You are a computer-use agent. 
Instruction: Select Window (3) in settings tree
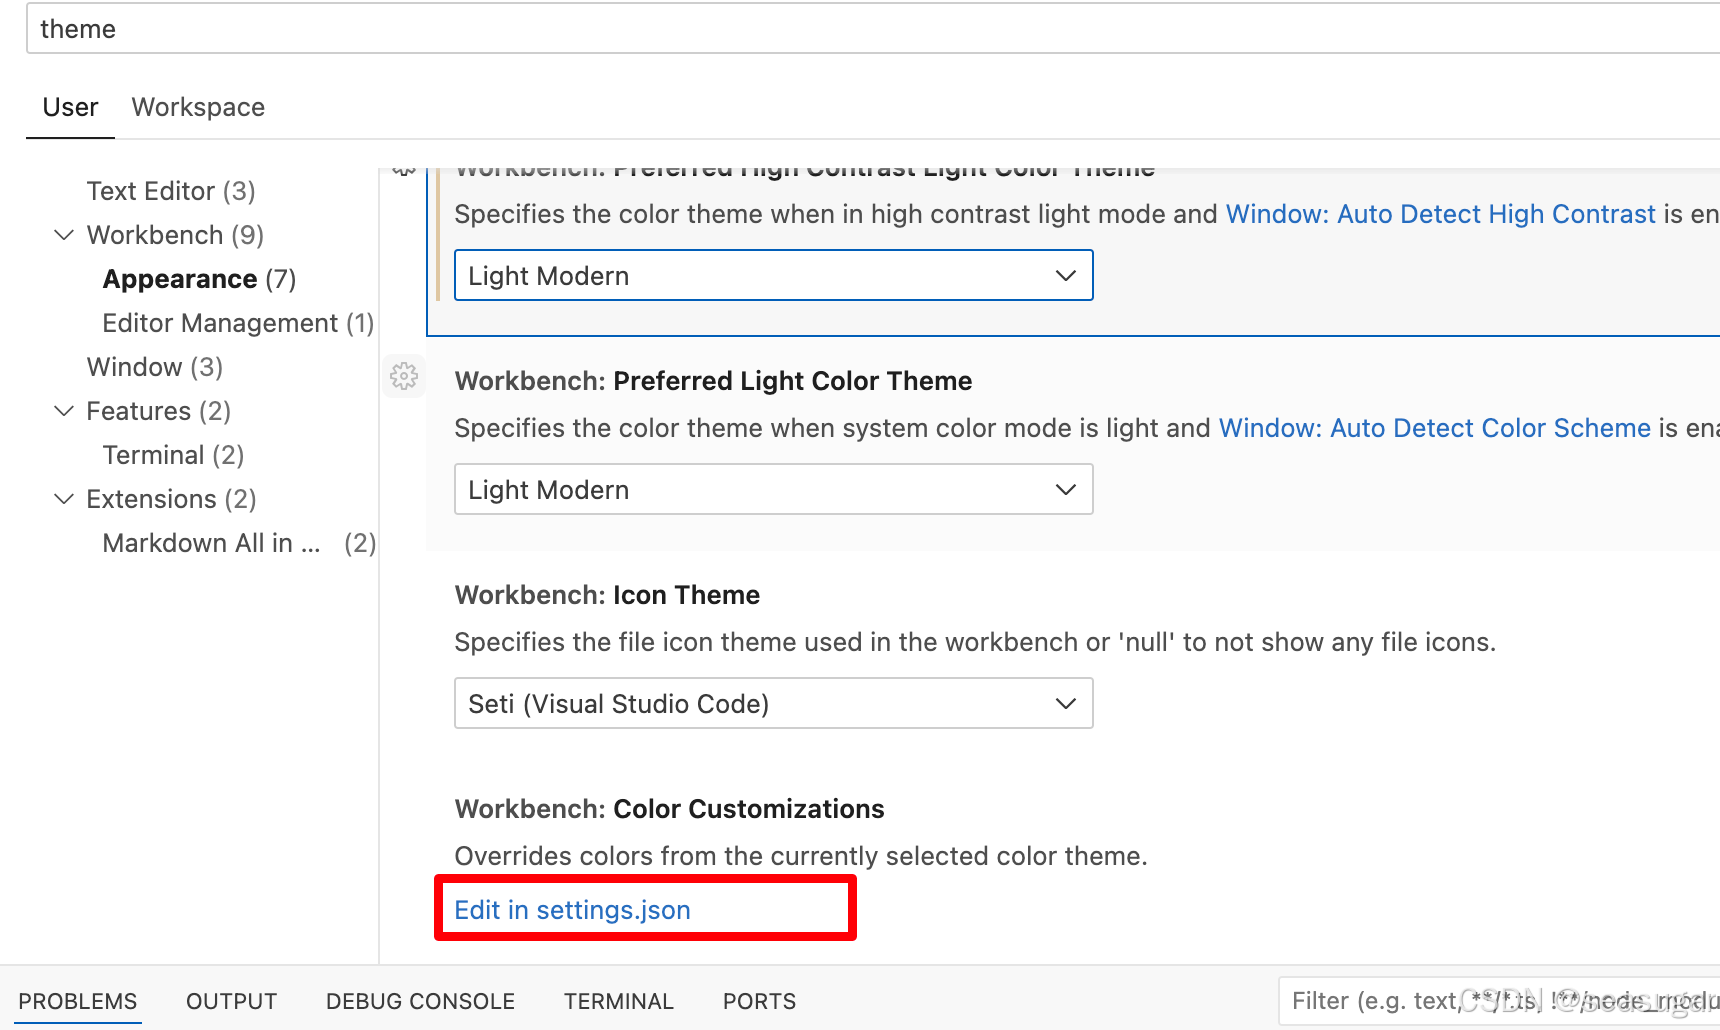pyautogui.click(x=155, y=367)
